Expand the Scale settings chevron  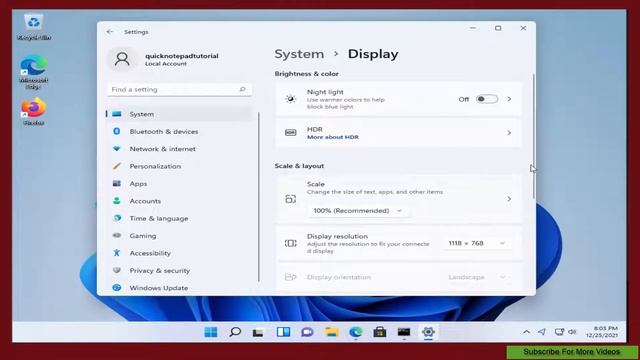[509, 199]
